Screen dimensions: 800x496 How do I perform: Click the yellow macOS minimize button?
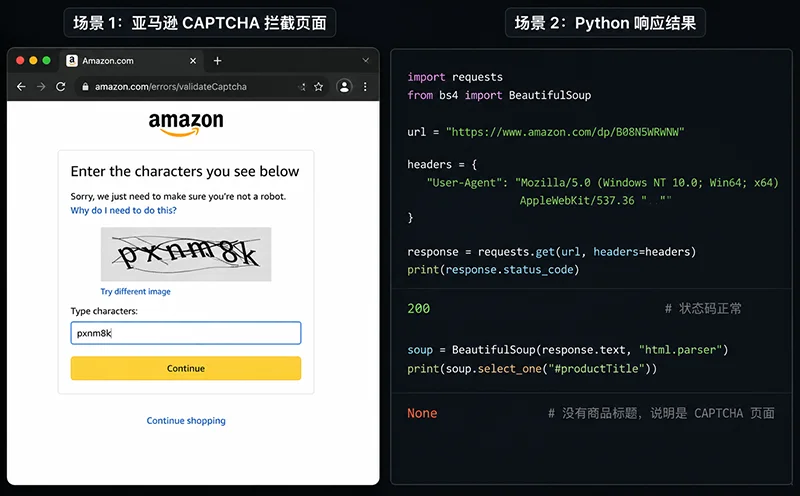point(33,60)
